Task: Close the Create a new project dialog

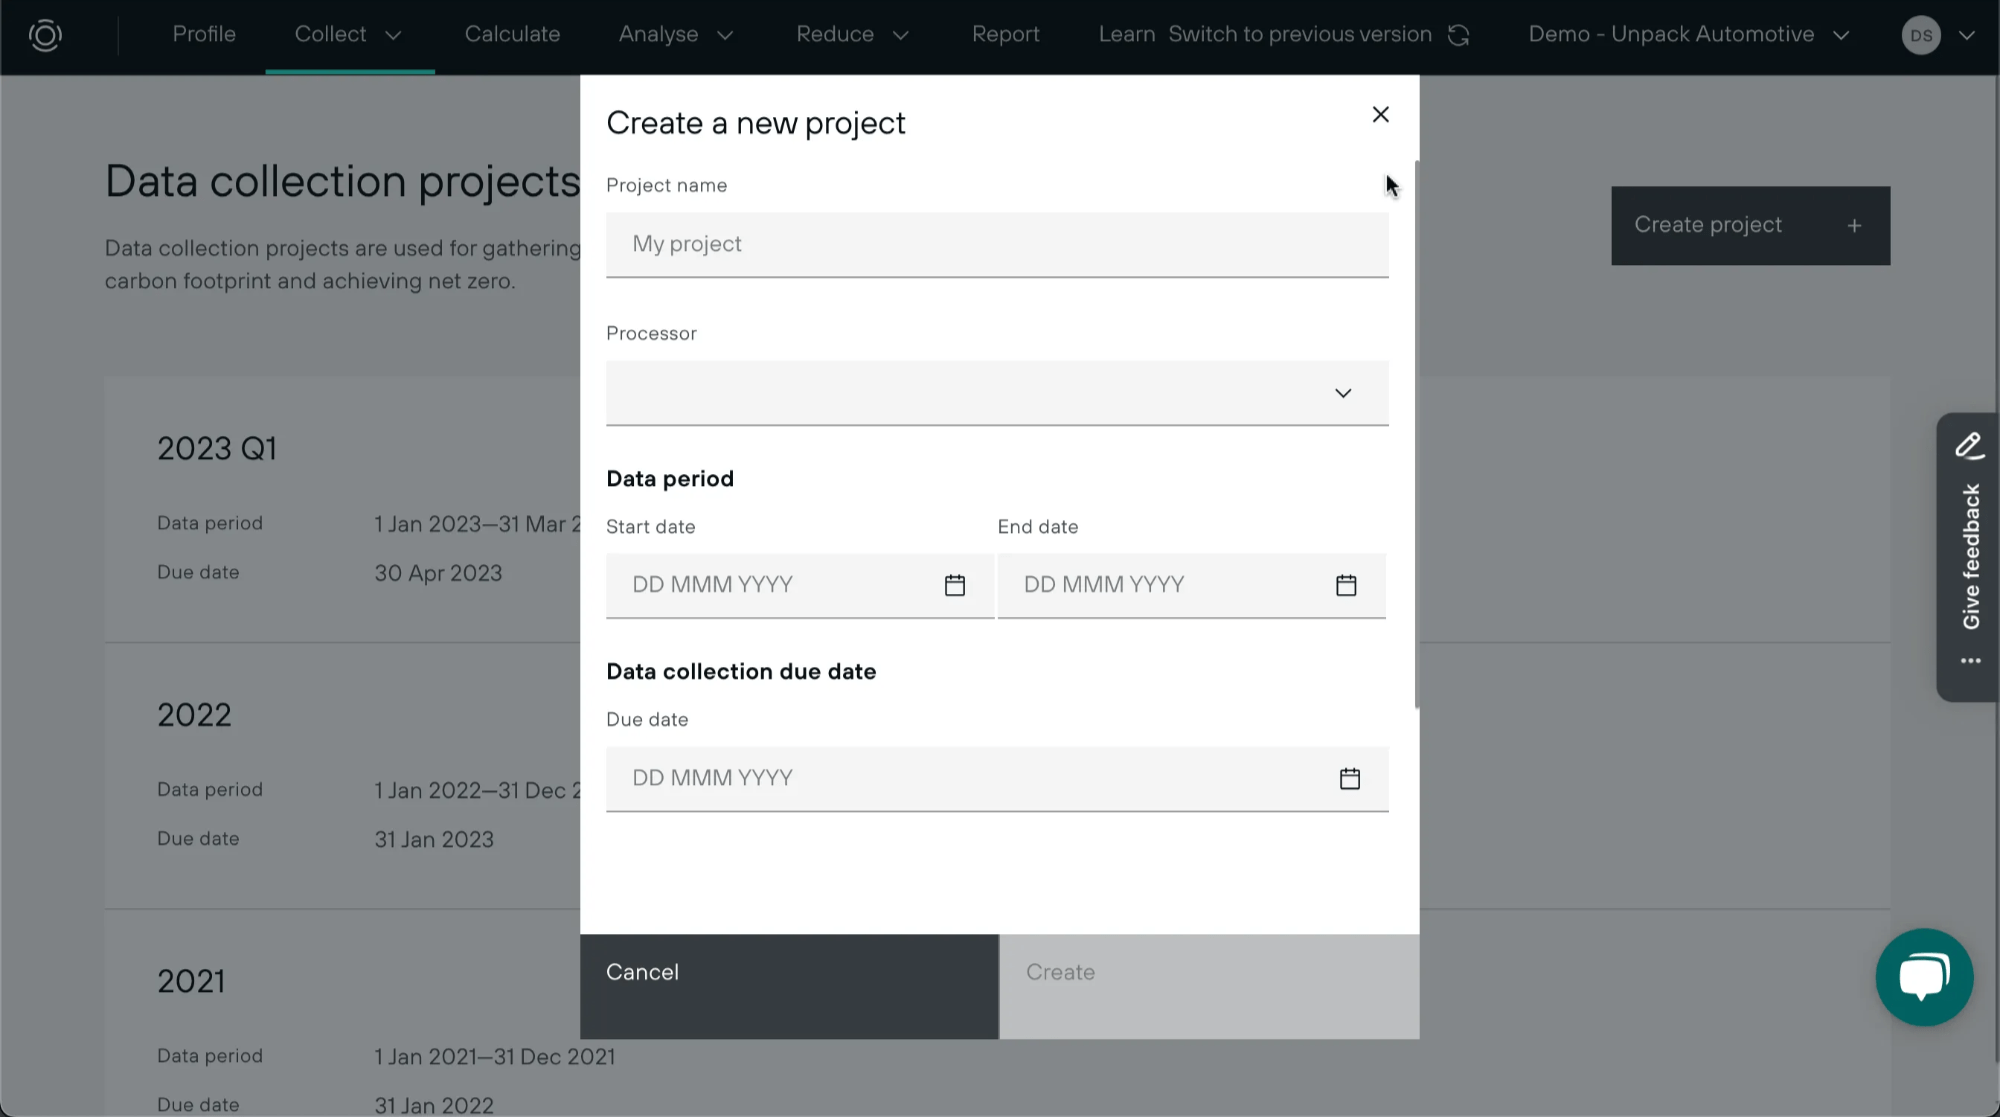Action: [x=1380, y=114]
